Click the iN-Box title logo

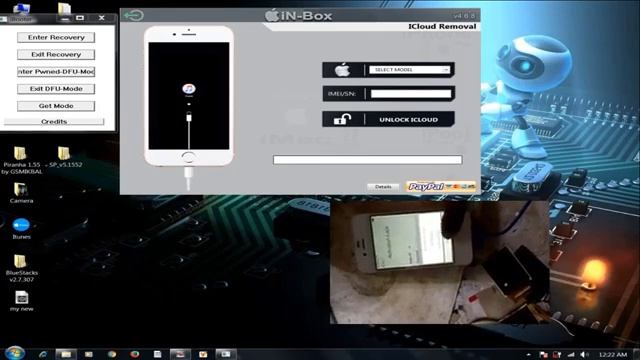tap(298, 16)
